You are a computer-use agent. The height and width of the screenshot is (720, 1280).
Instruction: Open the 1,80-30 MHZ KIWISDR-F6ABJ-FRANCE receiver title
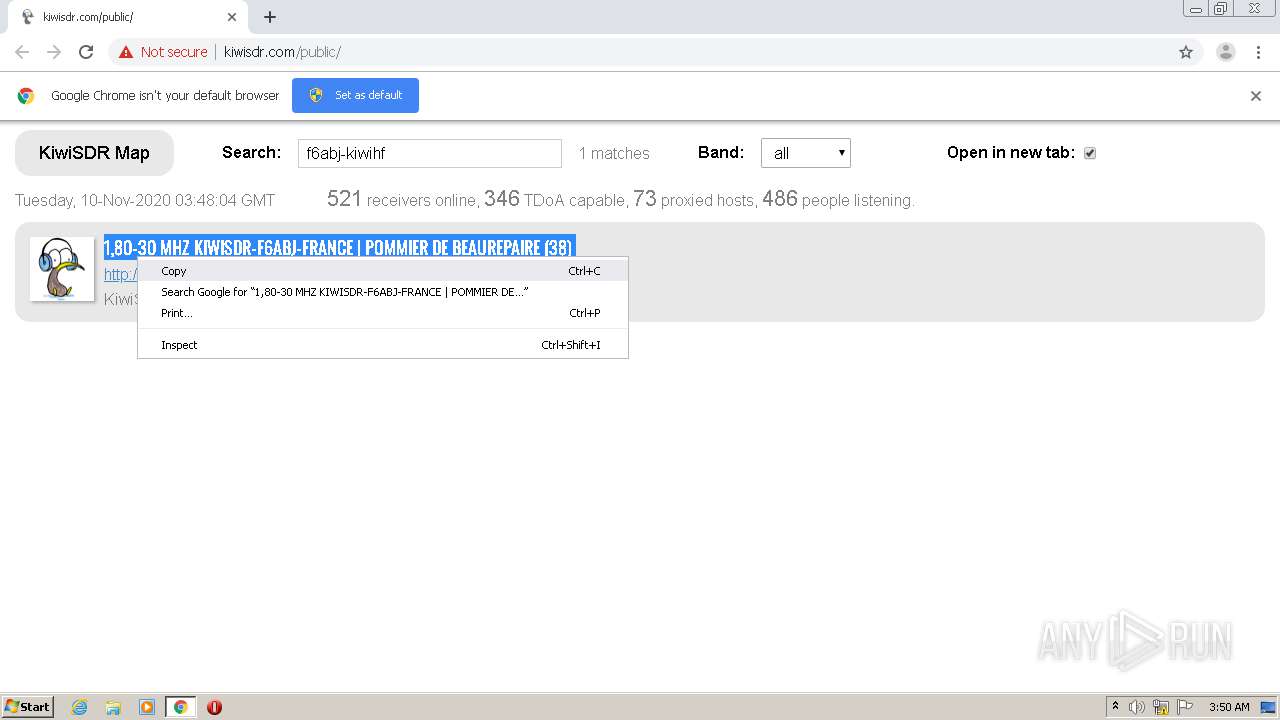(338, 247)
